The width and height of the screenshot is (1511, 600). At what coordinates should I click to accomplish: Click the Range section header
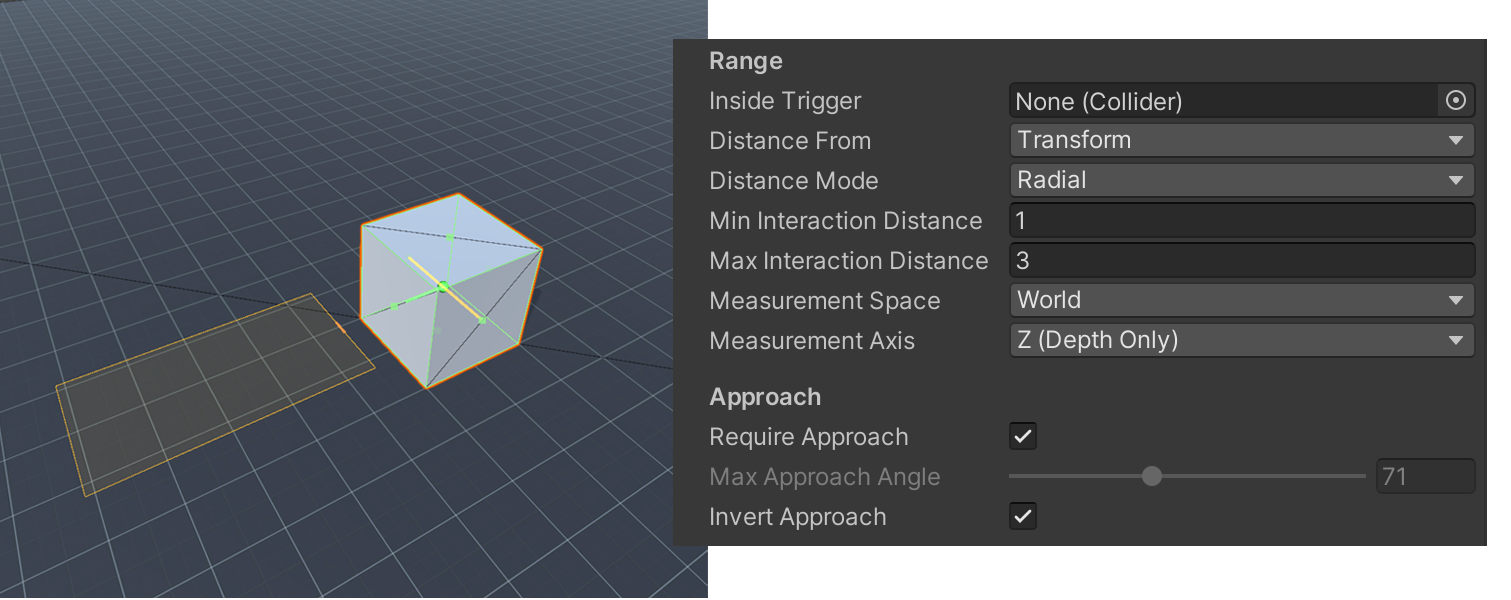(746, 61)
